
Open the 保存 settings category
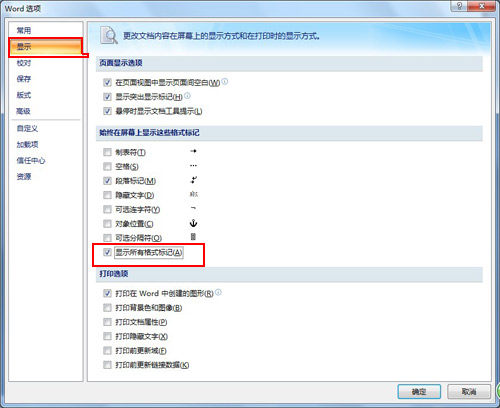pos(24,79)
